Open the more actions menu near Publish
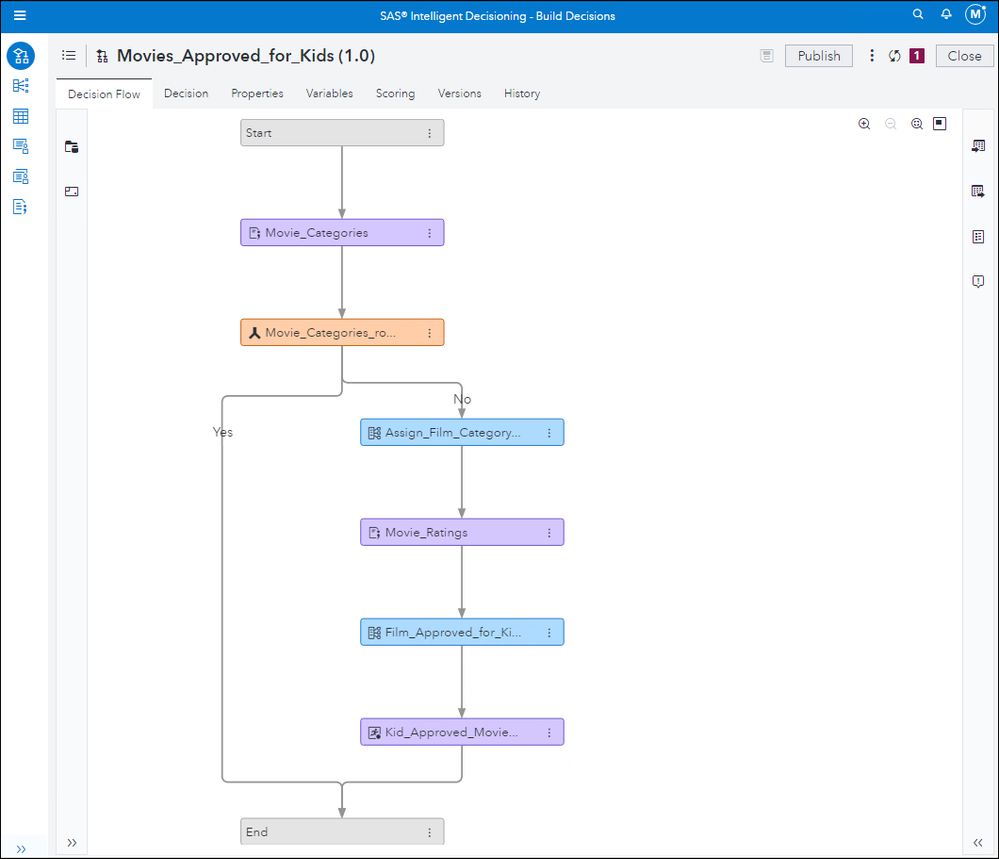Screen dimensions: 999x859 pyautogui.click(x=872, y=56)
